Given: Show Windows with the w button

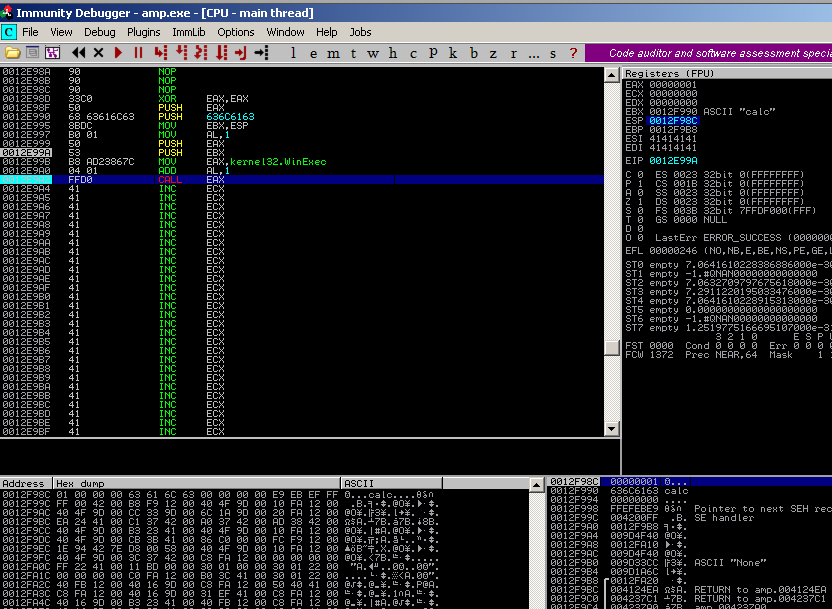Looking at the screenshot, I should click(x=373, y=53).
